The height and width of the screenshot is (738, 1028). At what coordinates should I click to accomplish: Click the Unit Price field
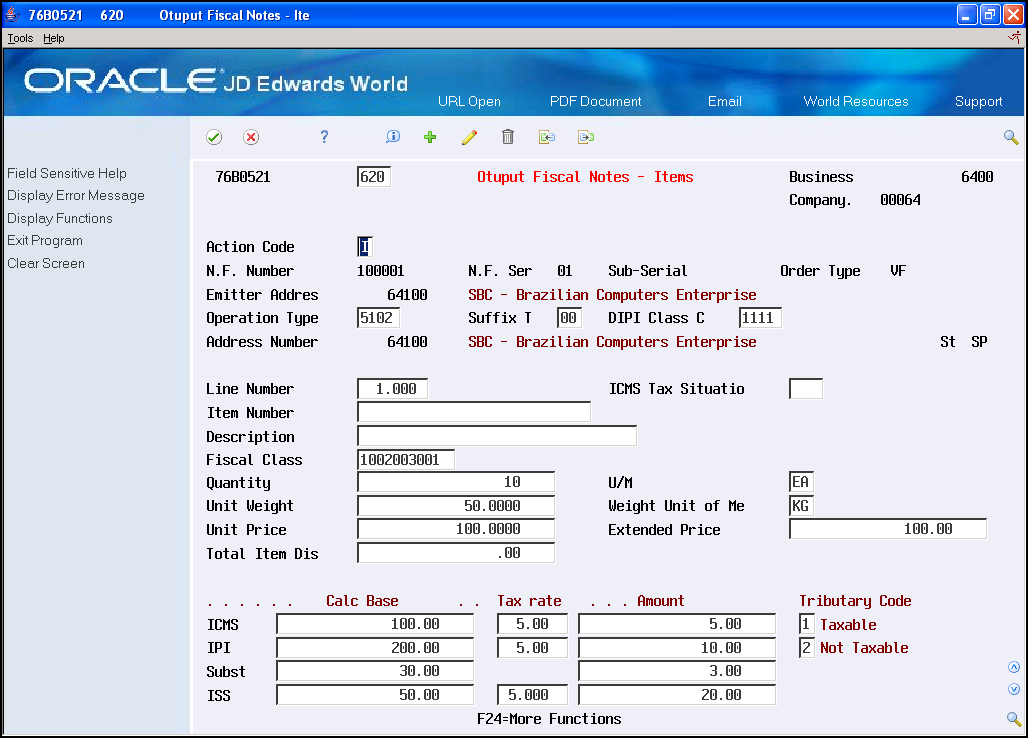click(x=456, y=529)
